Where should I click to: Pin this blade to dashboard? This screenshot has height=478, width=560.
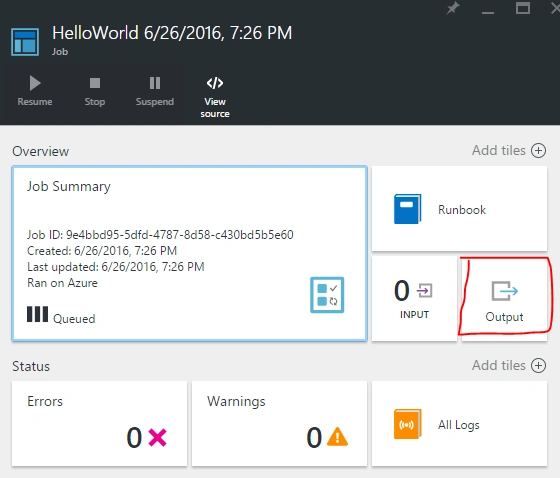pos(453,8)
